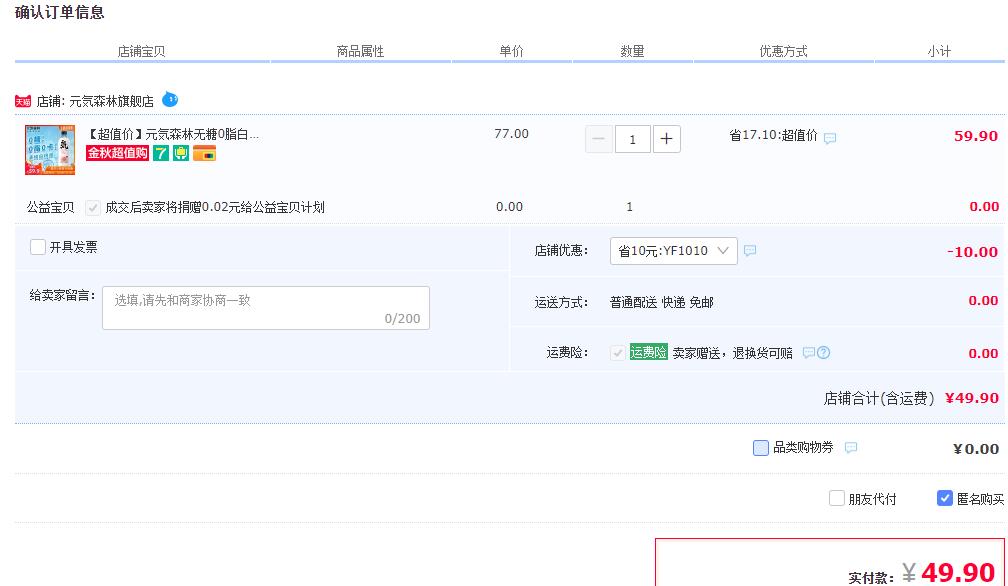1008x586 pixels.
Task: Uncheck the 匿名购买 checkbox
Action: (x=944, y=498)
